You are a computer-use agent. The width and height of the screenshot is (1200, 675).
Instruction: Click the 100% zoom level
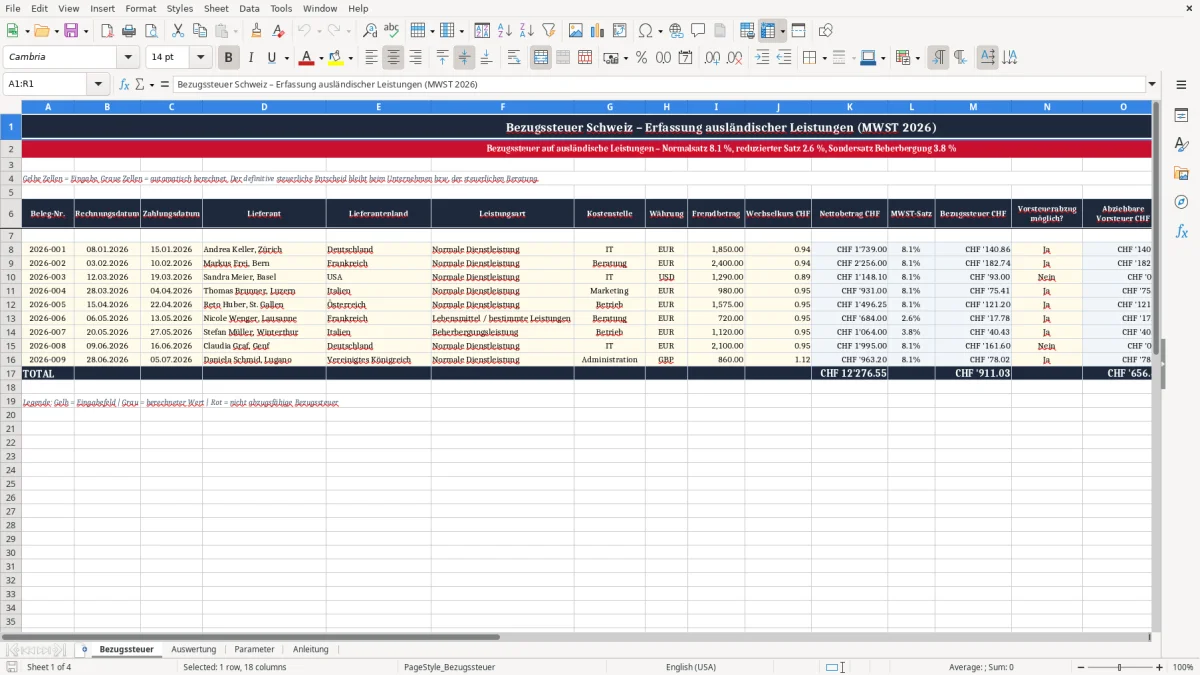point(1183,667)
